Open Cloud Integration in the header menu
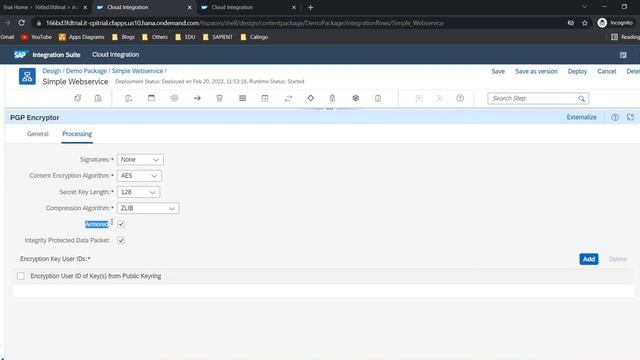The image size is (640, 360). [116, 54]
